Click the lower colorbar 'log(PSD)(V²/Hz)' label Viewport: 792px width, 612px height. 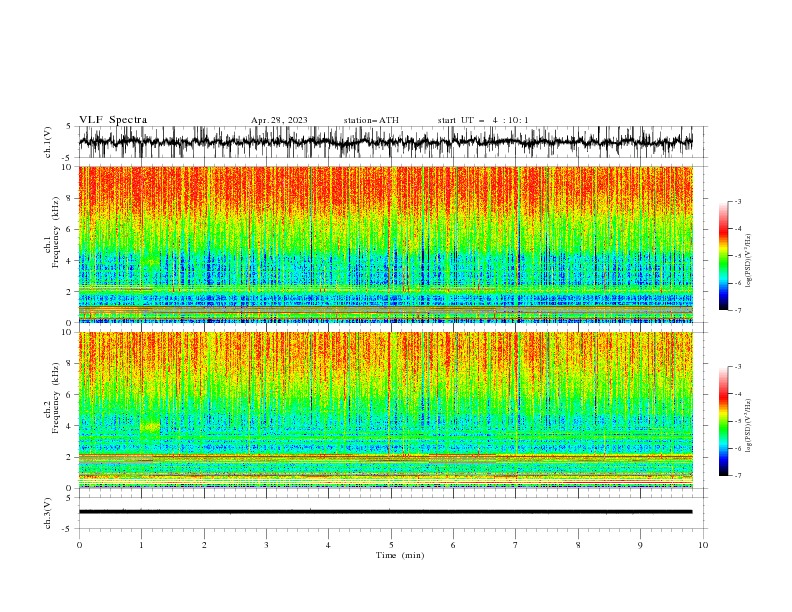coord(748,425)
